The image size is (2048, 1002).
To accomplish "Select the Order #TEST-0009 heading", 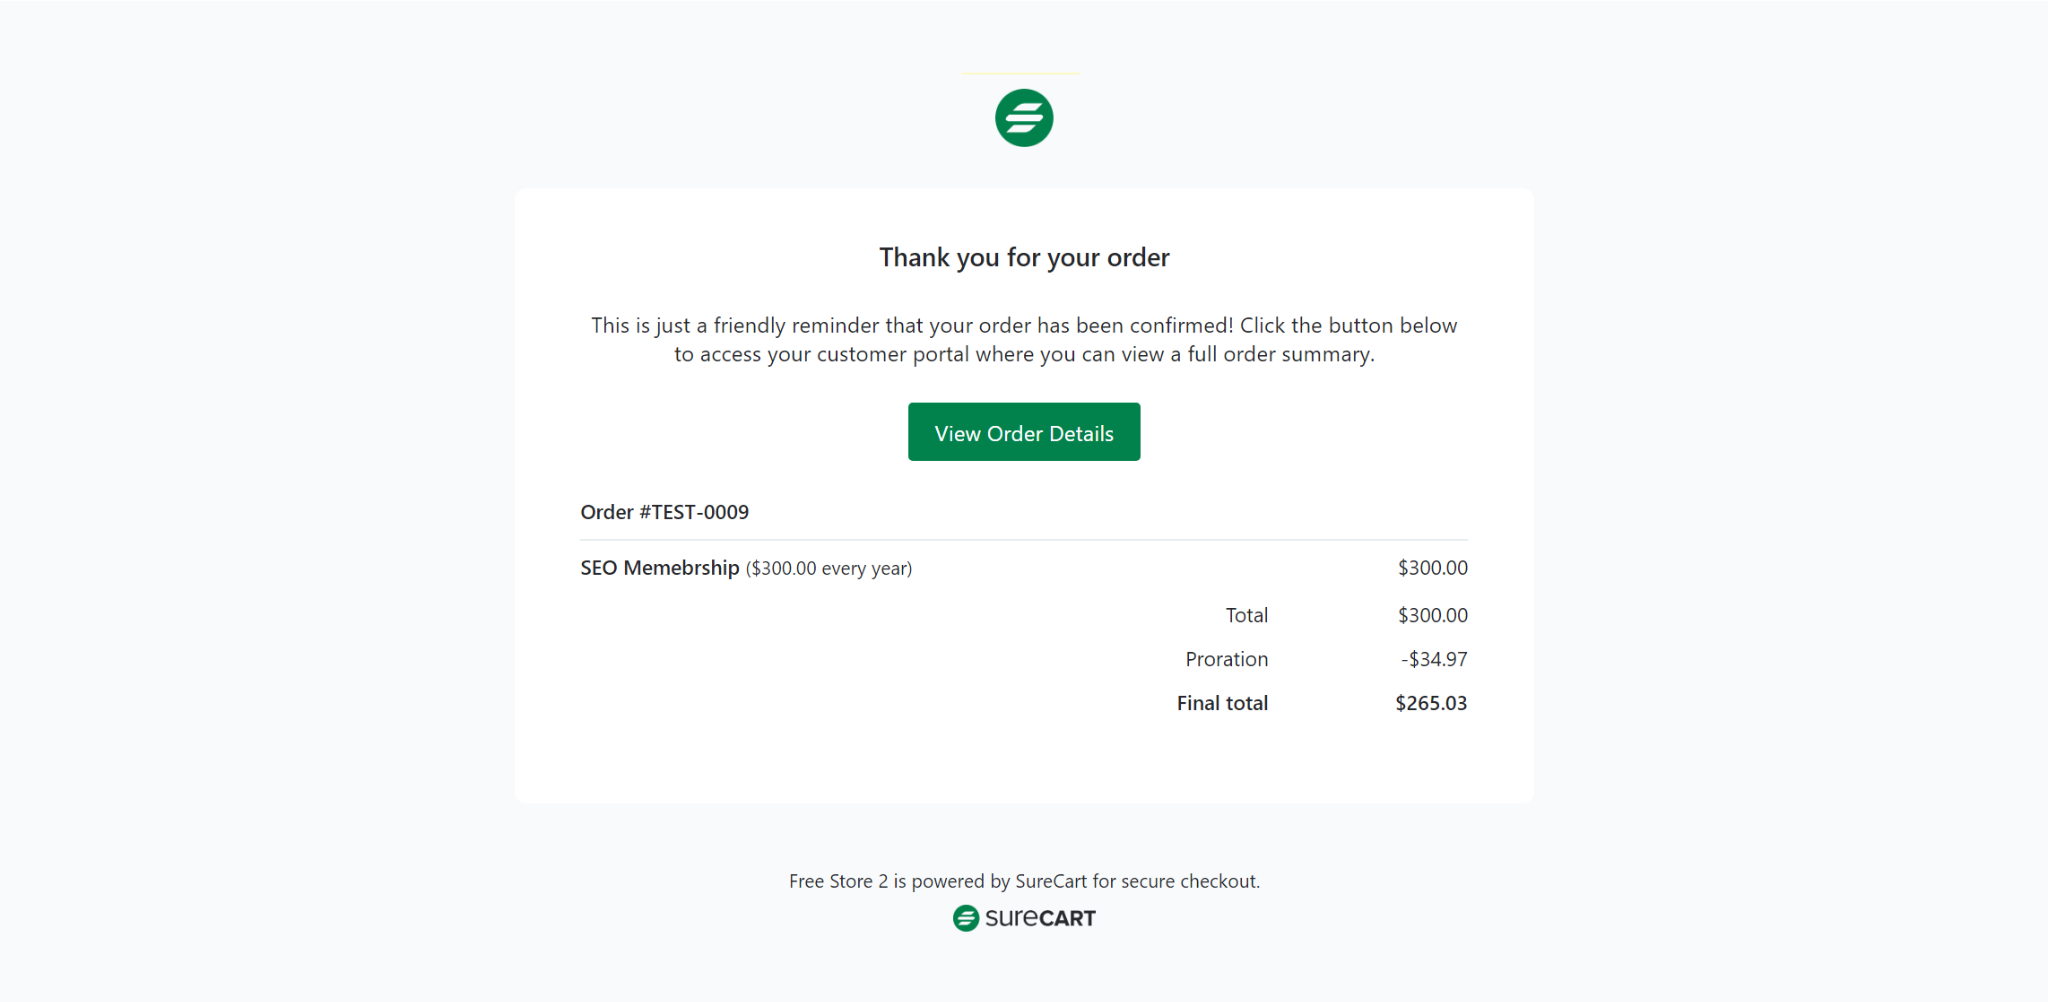I will 664,511.
